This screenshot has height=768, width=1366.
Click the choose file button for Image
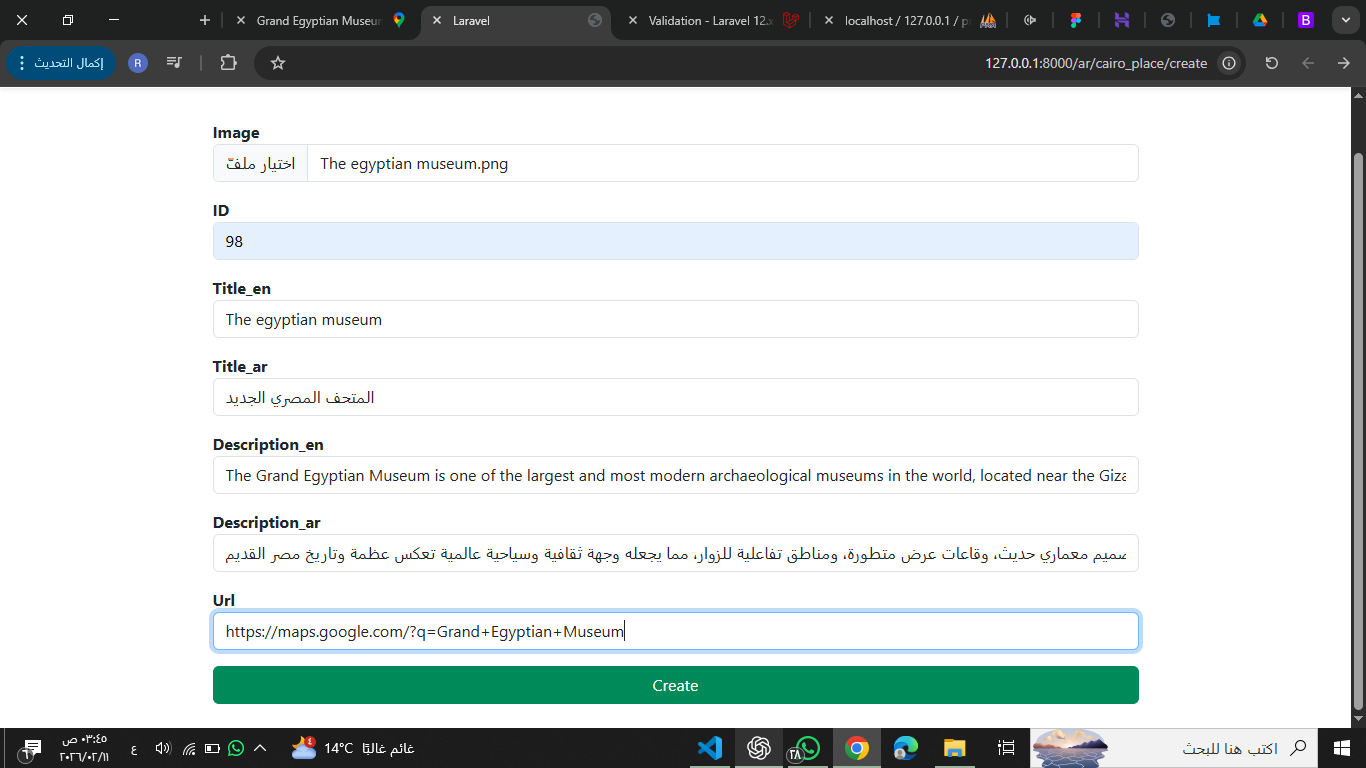(x=261, y=164)
